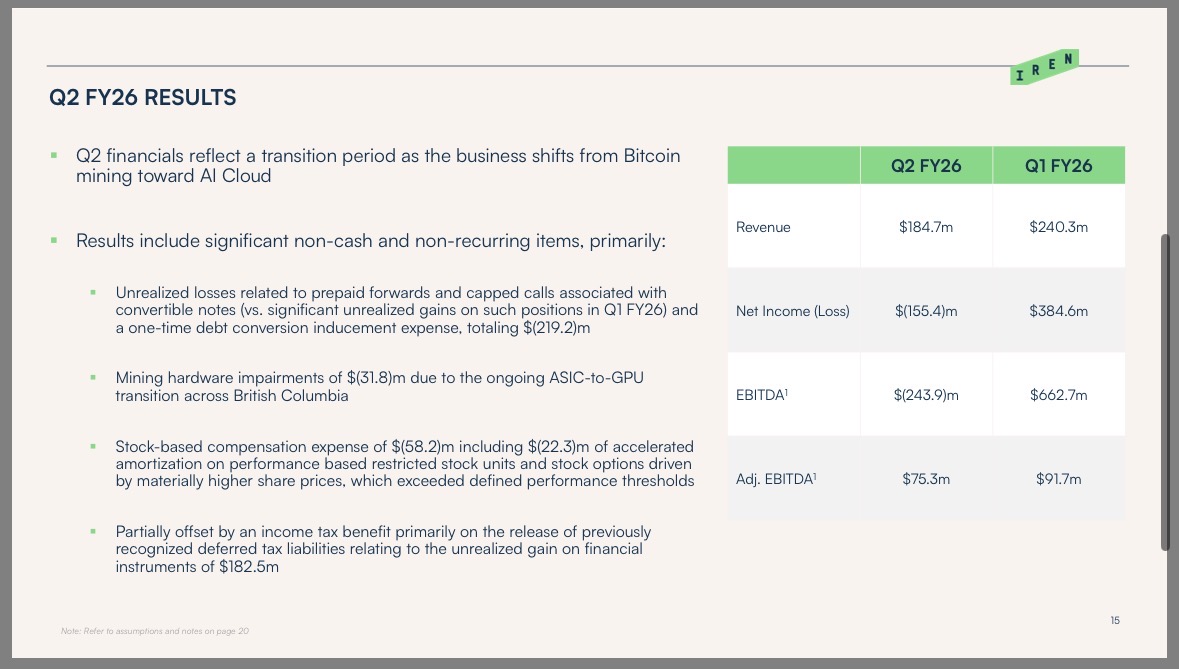Click the Q2 FY26 RESULTS slide title
The height and width of the screenshot is (669, 1179).
(x=143, y=98)
